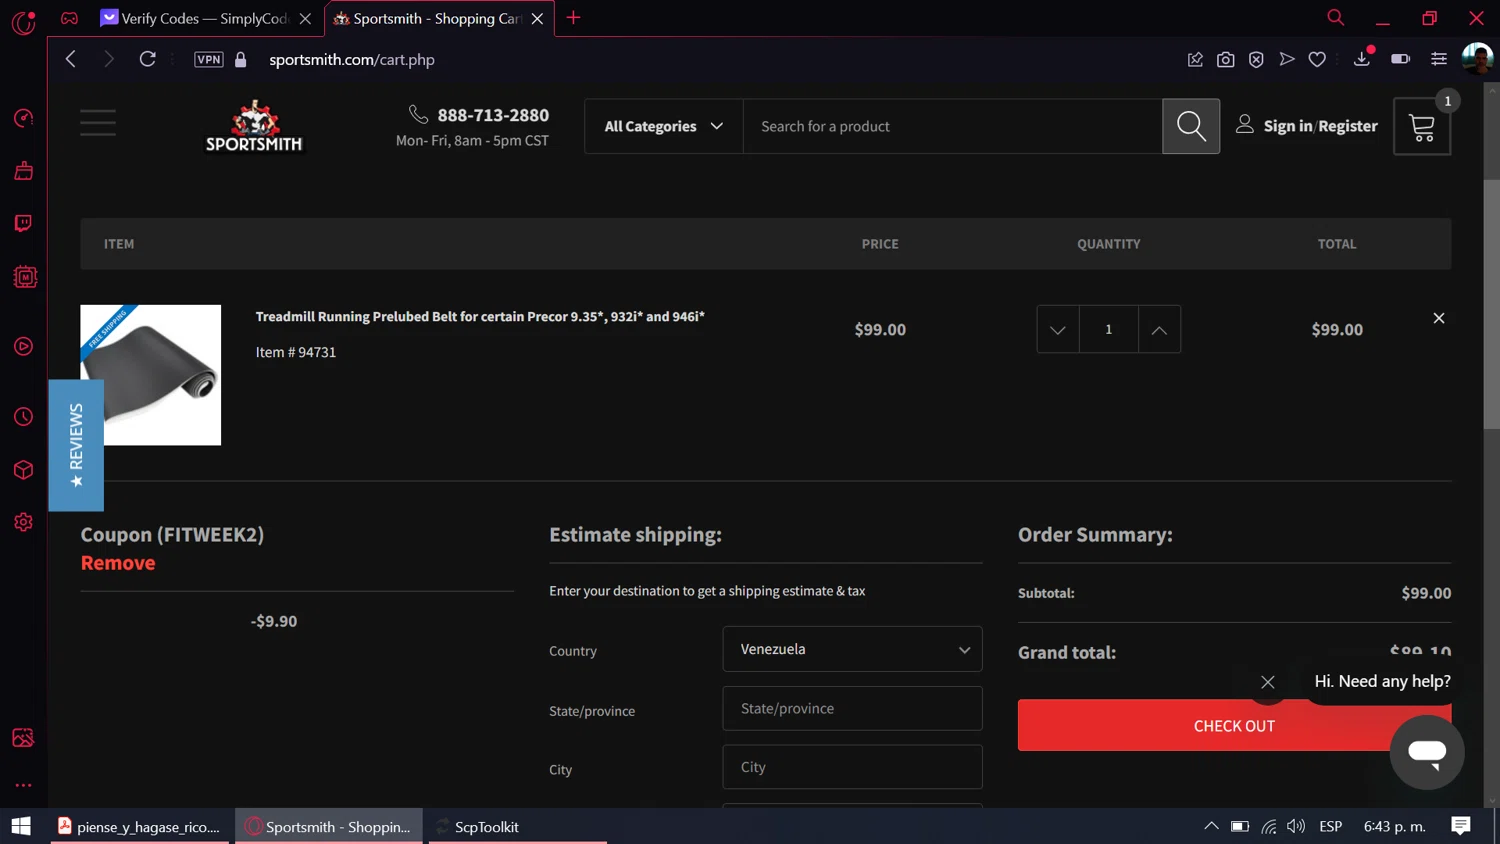Remove the treadmill belt item from cart

point(1439,318)
